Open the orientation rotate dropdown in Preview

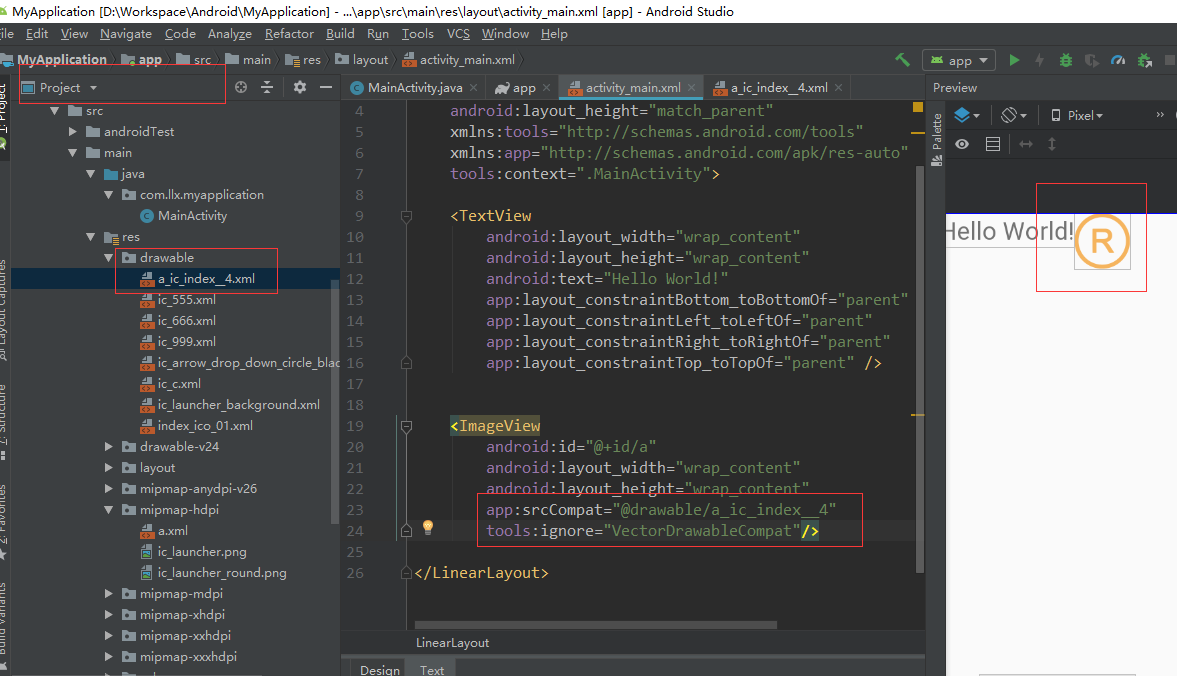coord(1013,116)
